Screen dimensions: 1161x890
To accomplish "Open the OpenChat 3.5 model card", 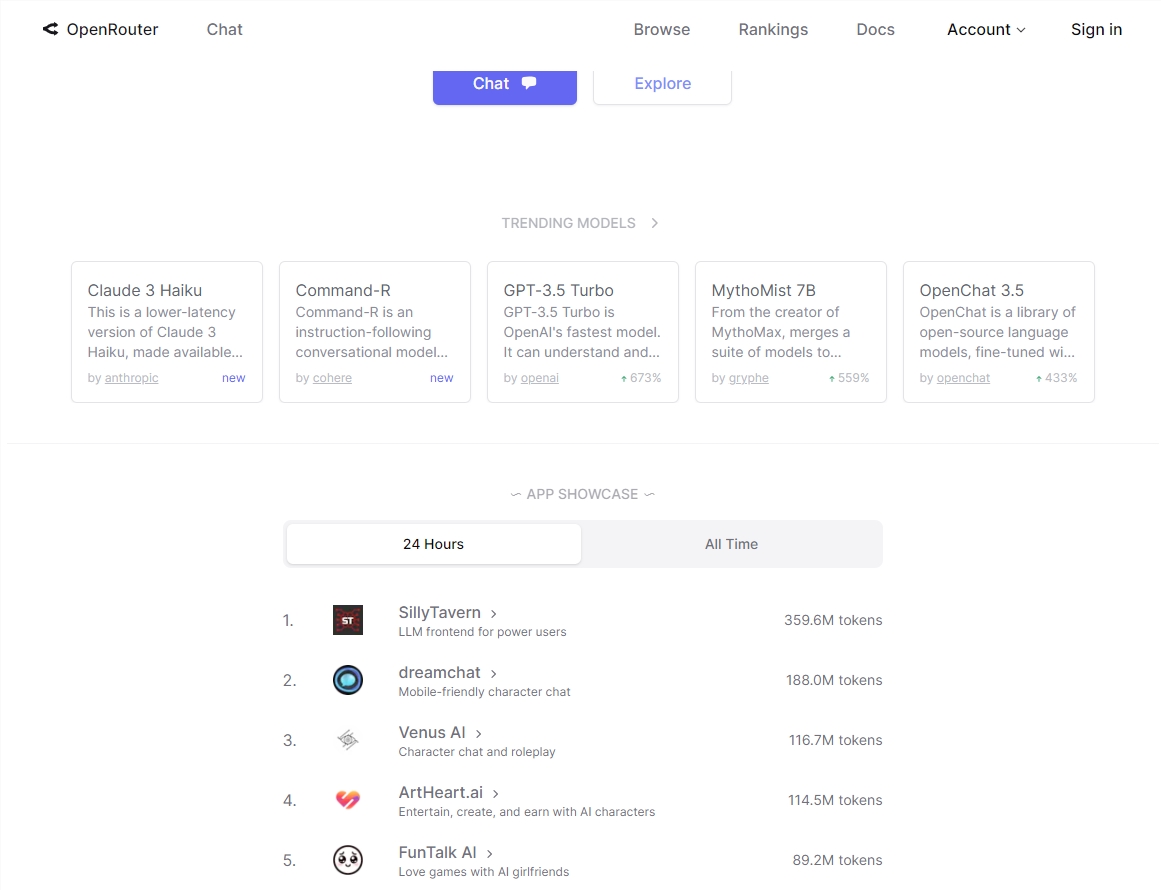I will [x=1000, y=332].
